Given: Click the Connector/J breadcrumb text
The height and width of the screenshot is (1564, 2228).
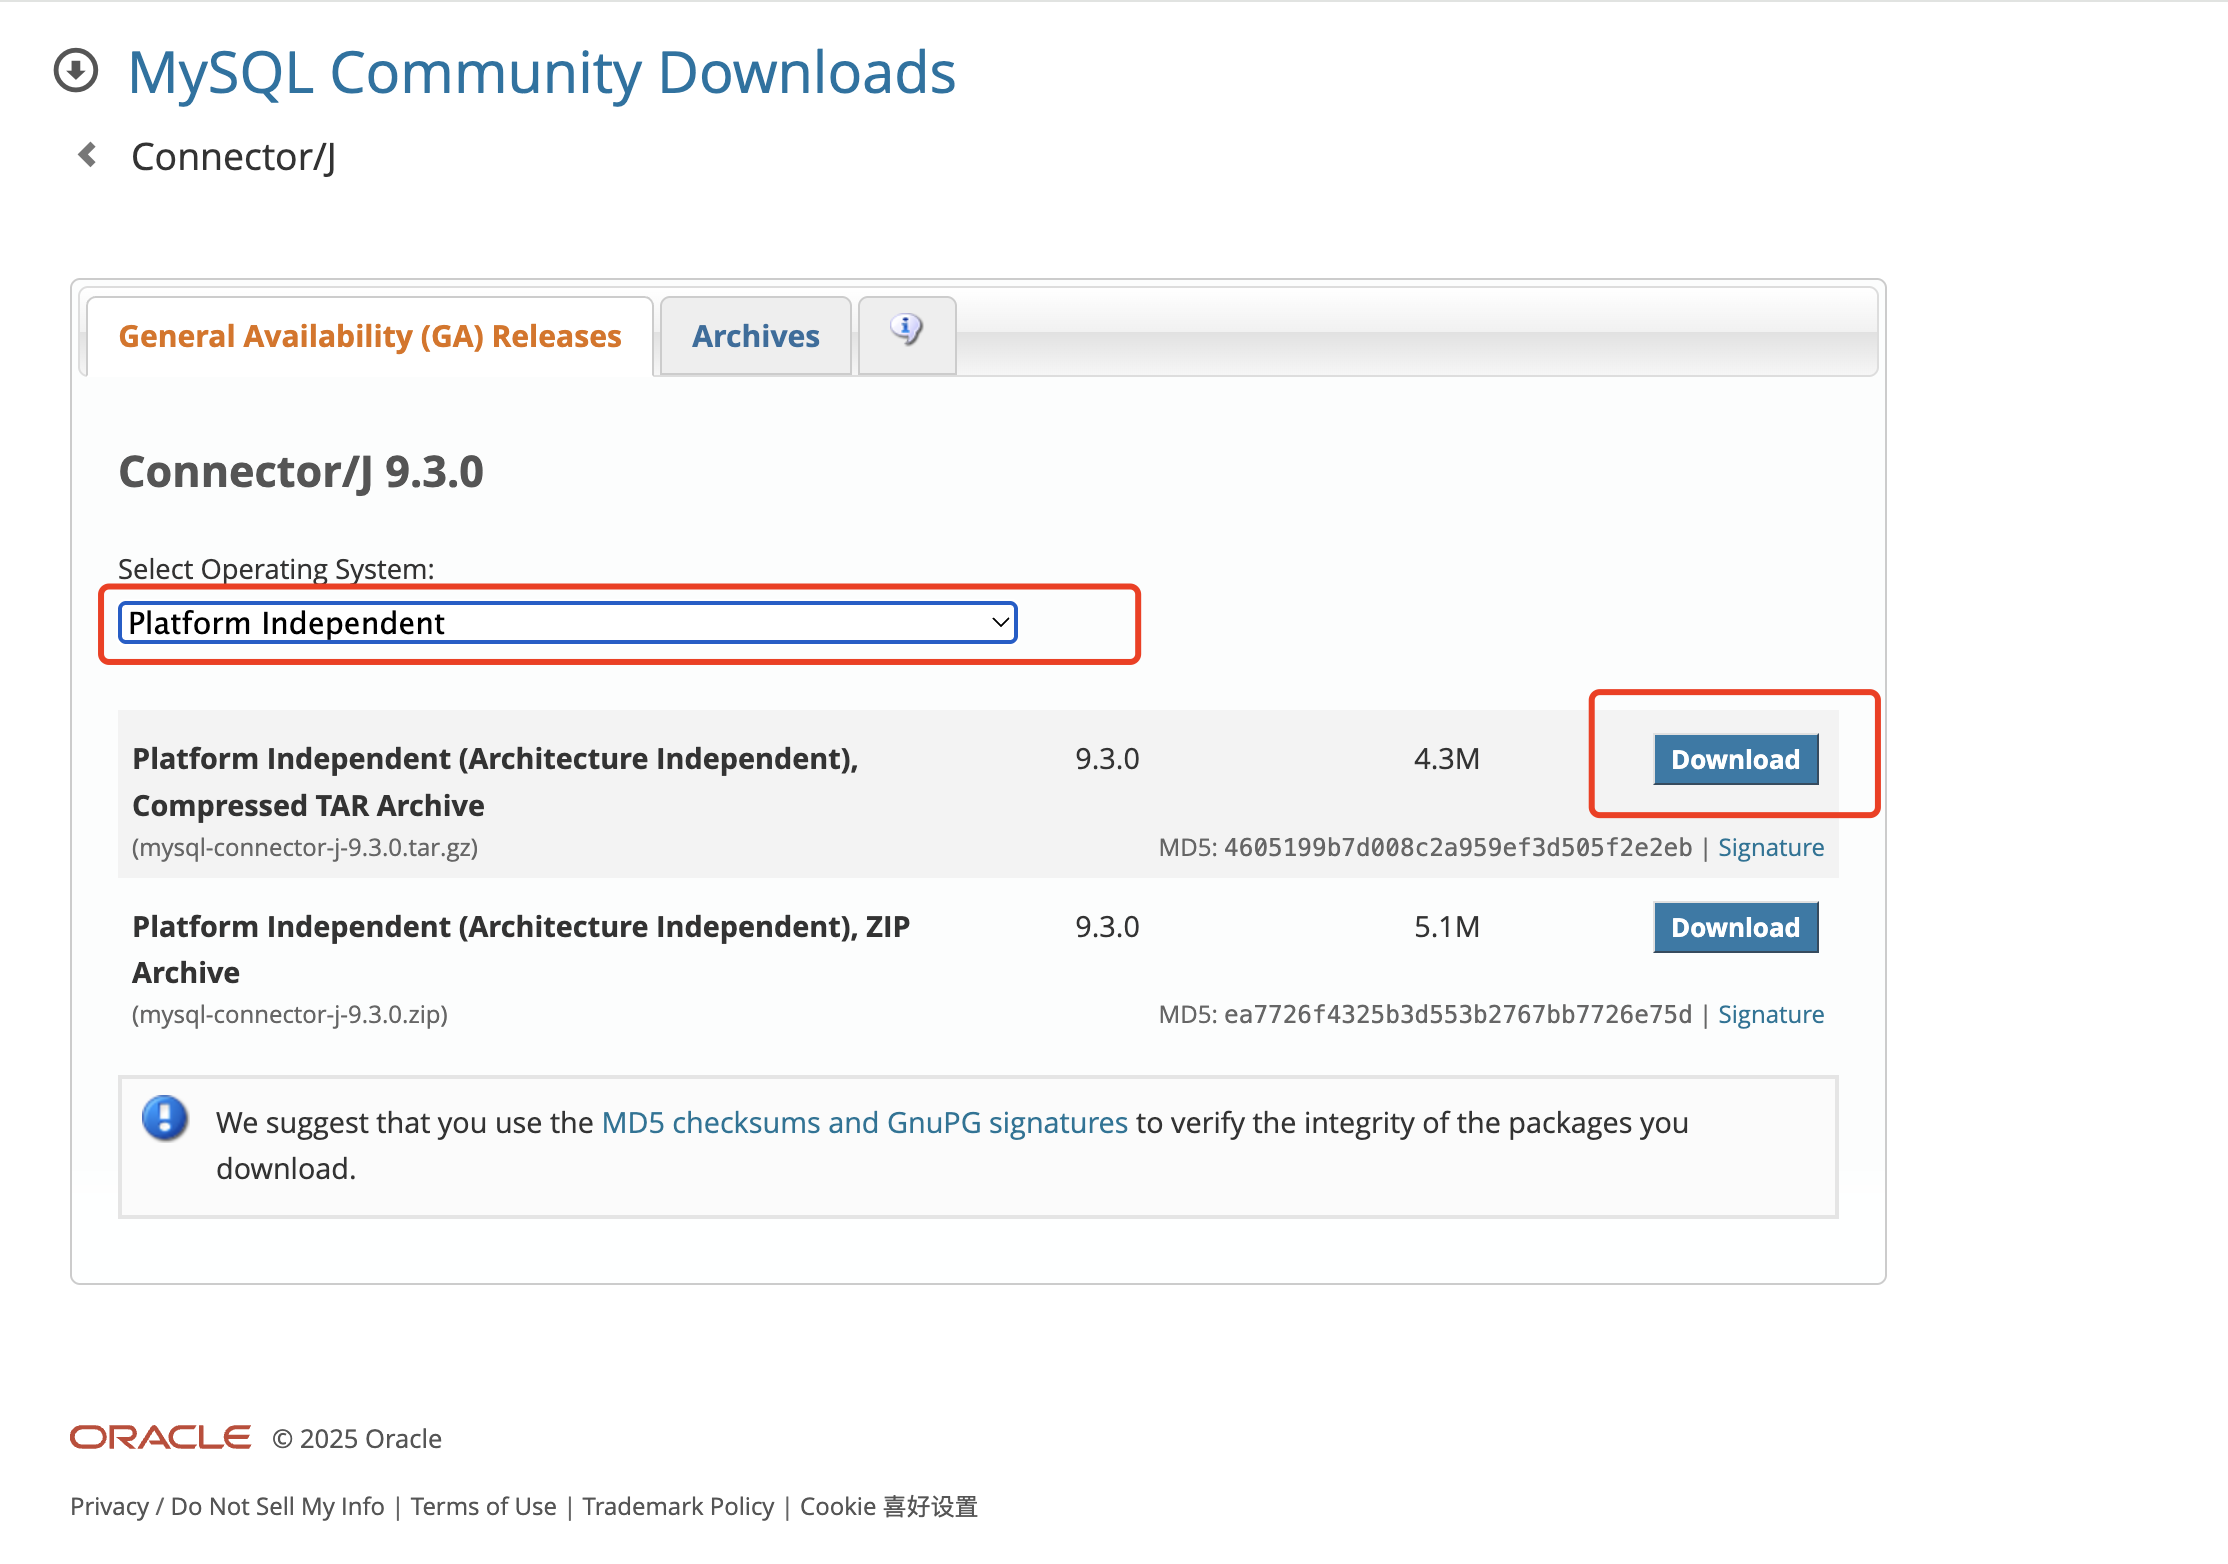Looking at the screenshot, I should pos(233,157).
